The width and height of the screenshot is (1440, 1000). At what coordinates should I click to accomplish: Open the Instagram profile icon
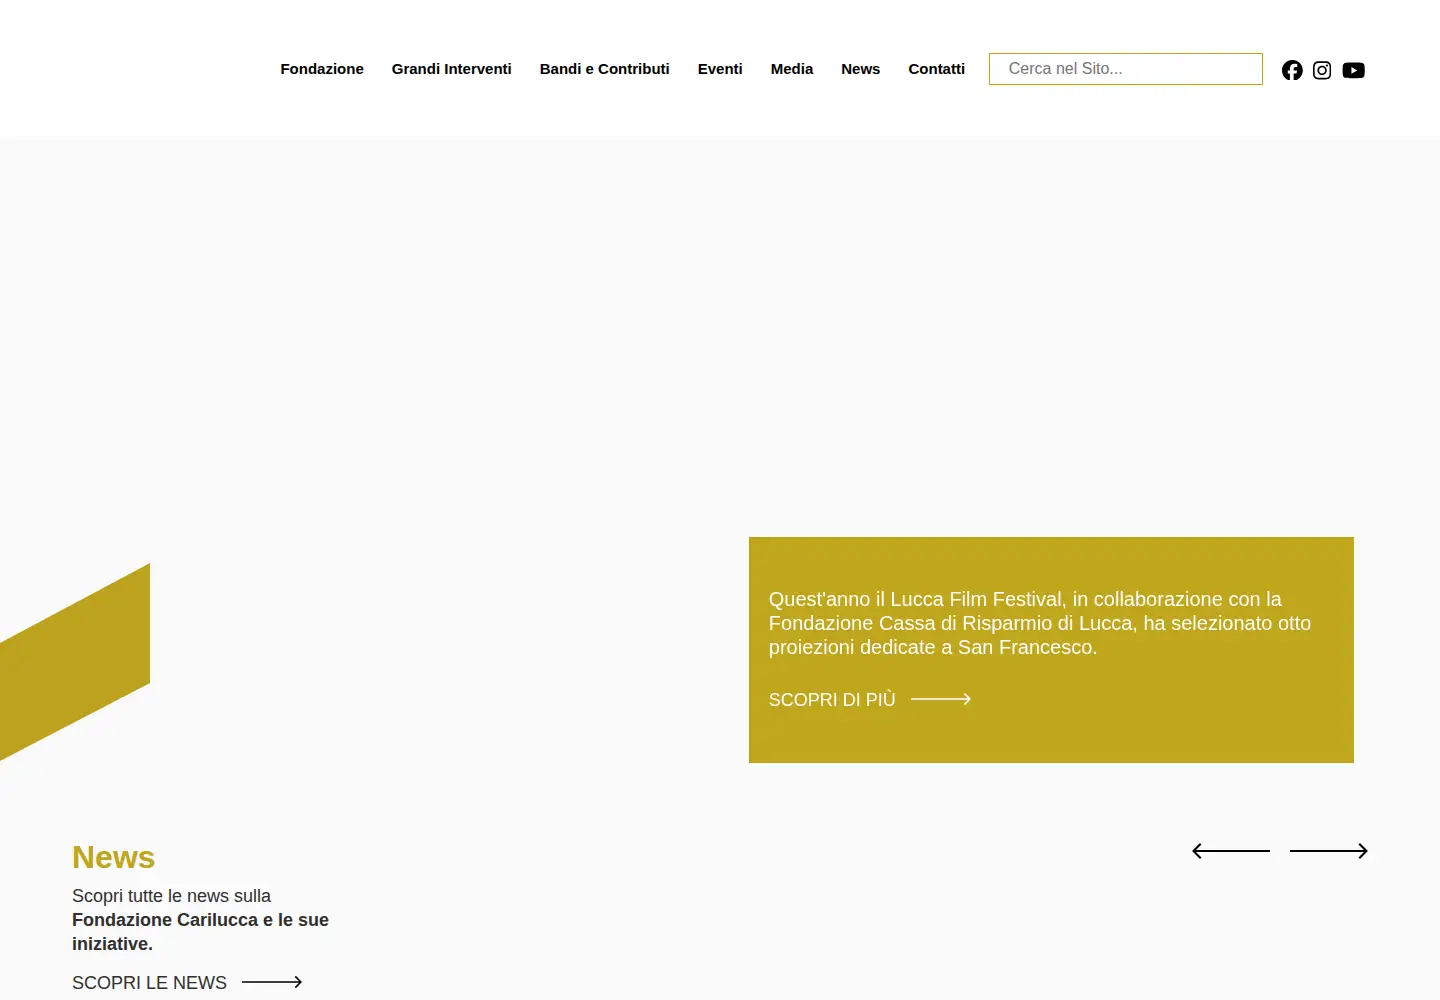click(x=1322, y=70)
